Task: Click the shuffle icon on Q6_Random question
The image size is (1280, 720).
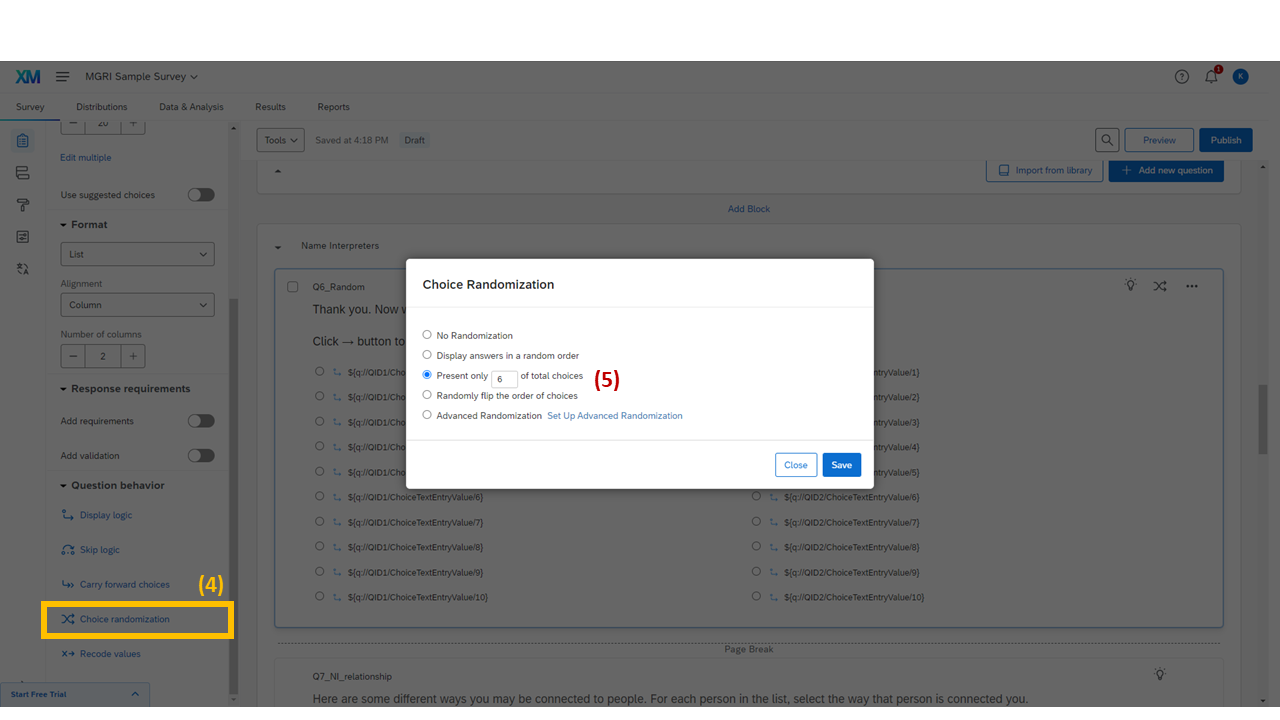Action: point(1160,285)
